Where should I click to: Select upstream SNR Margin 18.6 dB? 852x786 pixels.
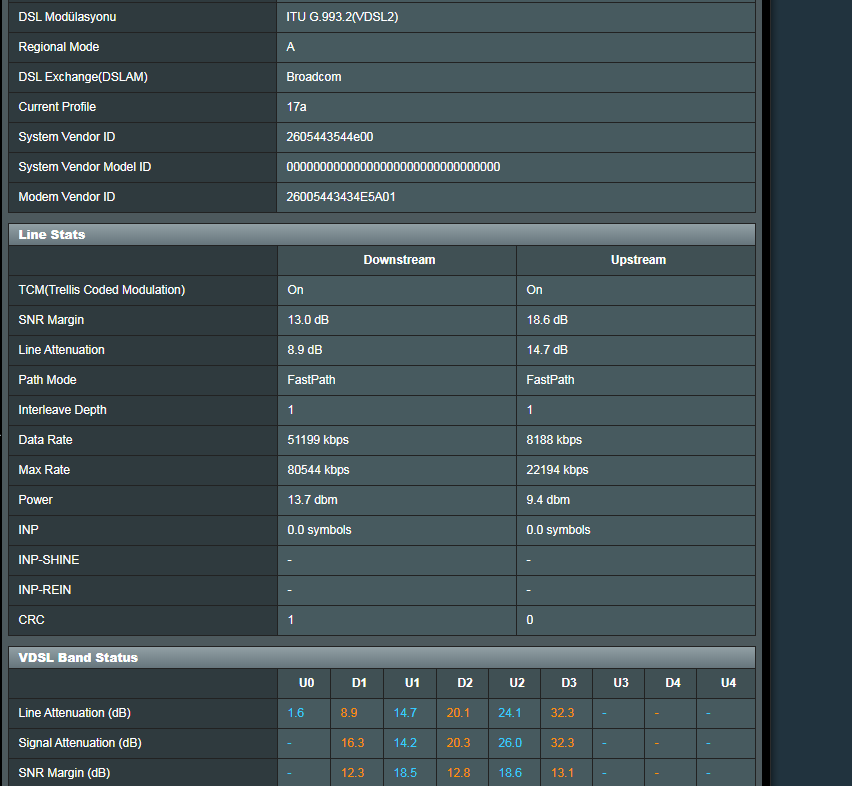coord(547,319)
